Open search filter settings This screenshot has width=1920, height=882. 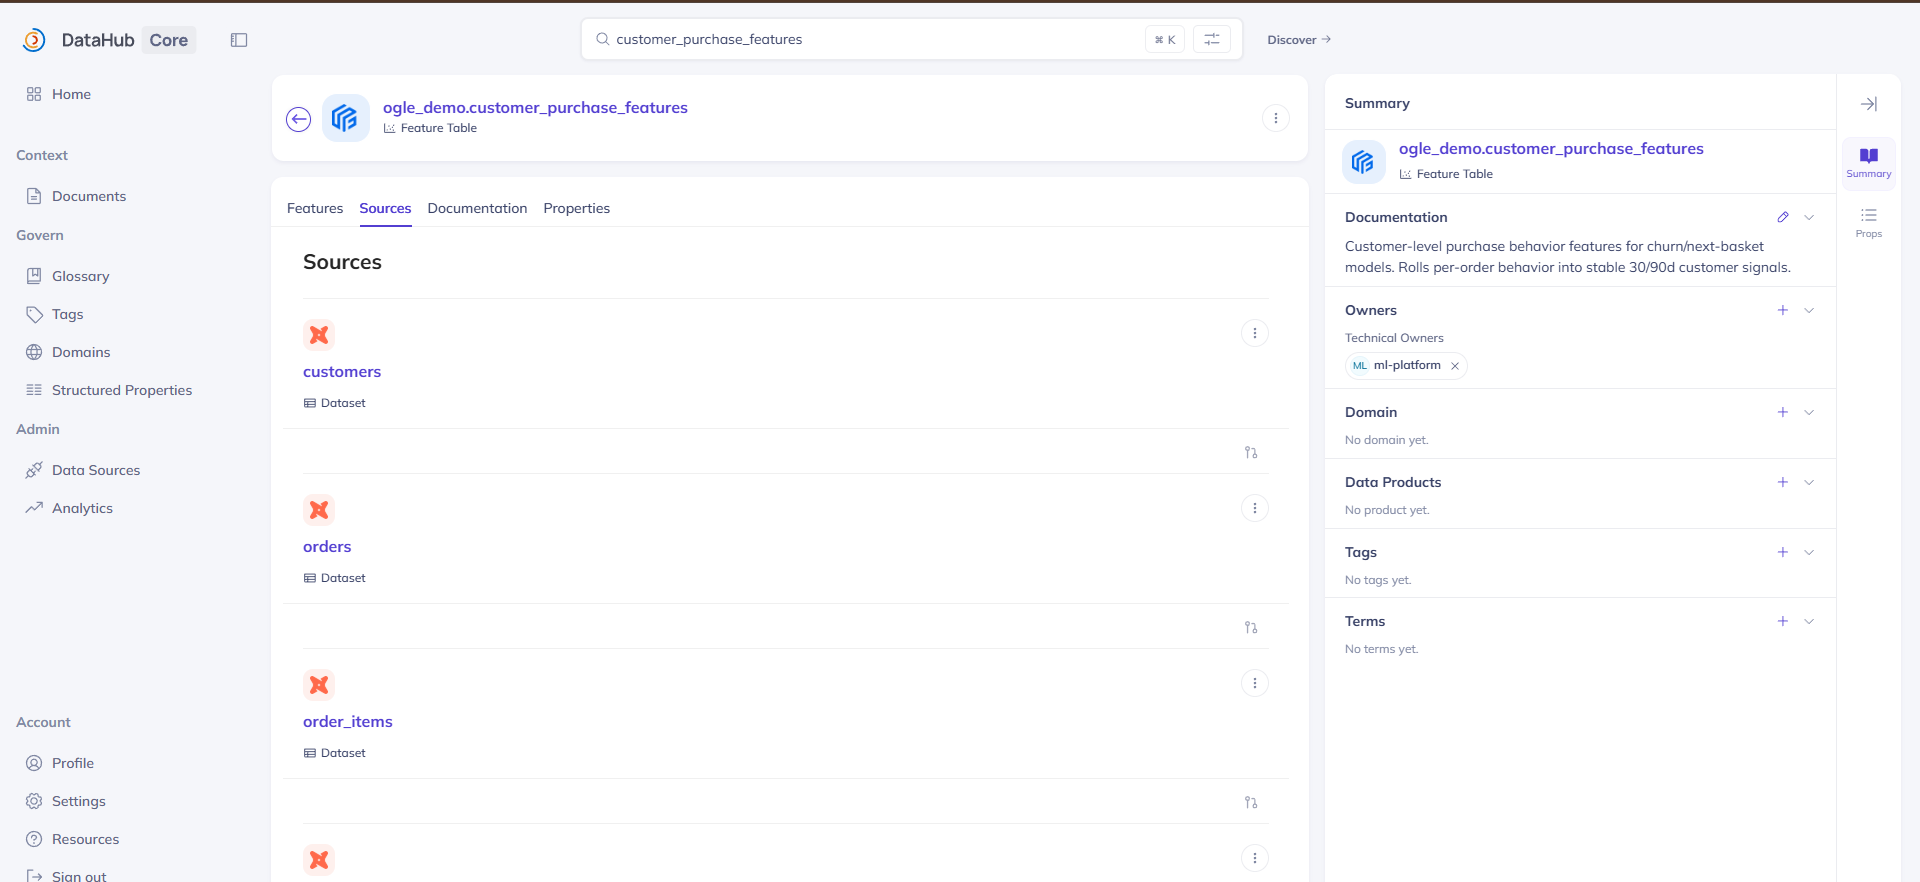(1212, 39)
